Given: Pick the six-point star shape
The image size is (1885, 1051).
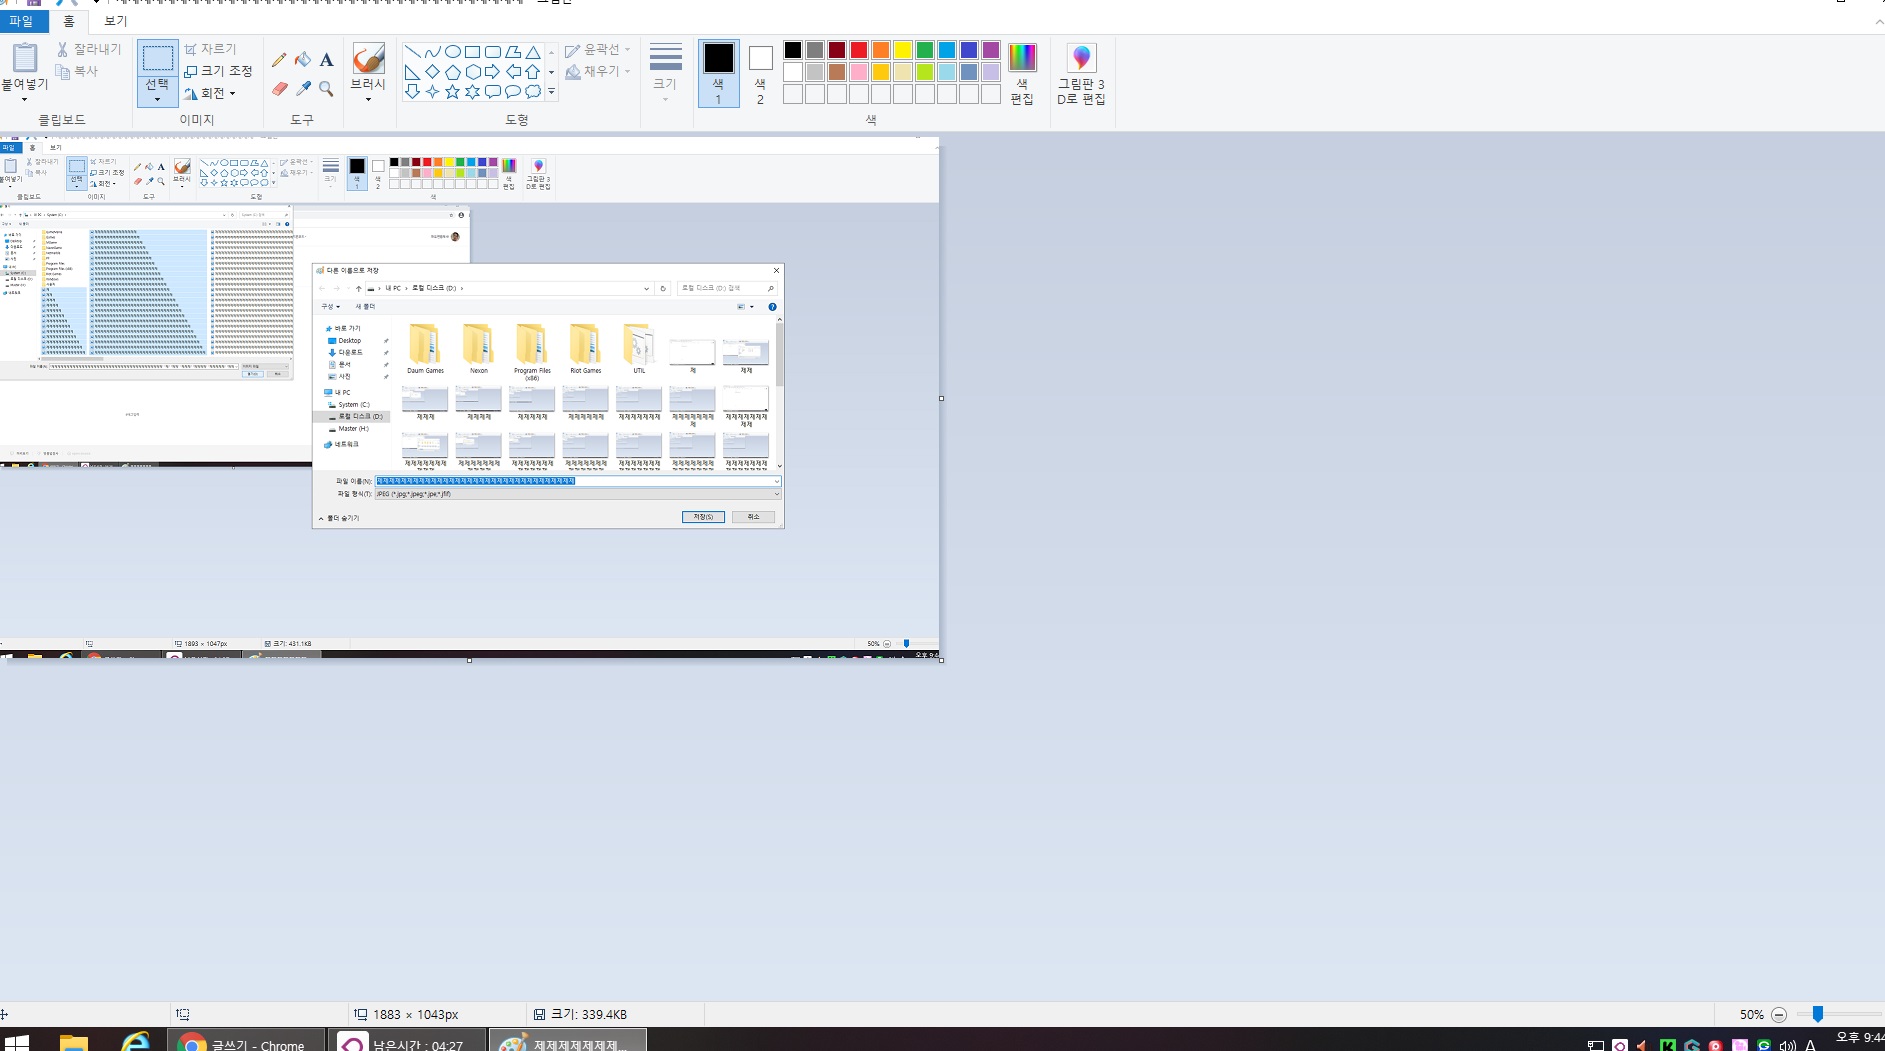Looking at the screenshot, I should (x=472, y=92).
